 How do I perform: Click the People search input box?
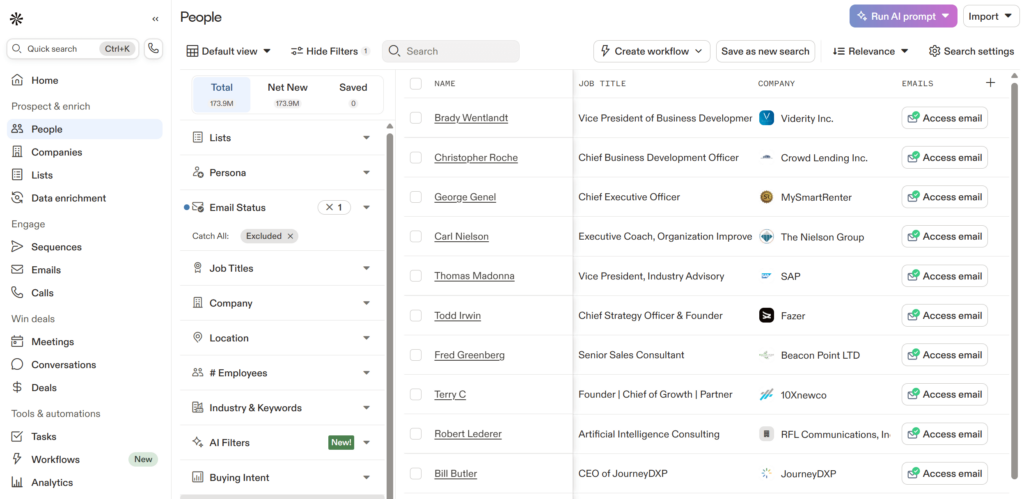point(451,51)
